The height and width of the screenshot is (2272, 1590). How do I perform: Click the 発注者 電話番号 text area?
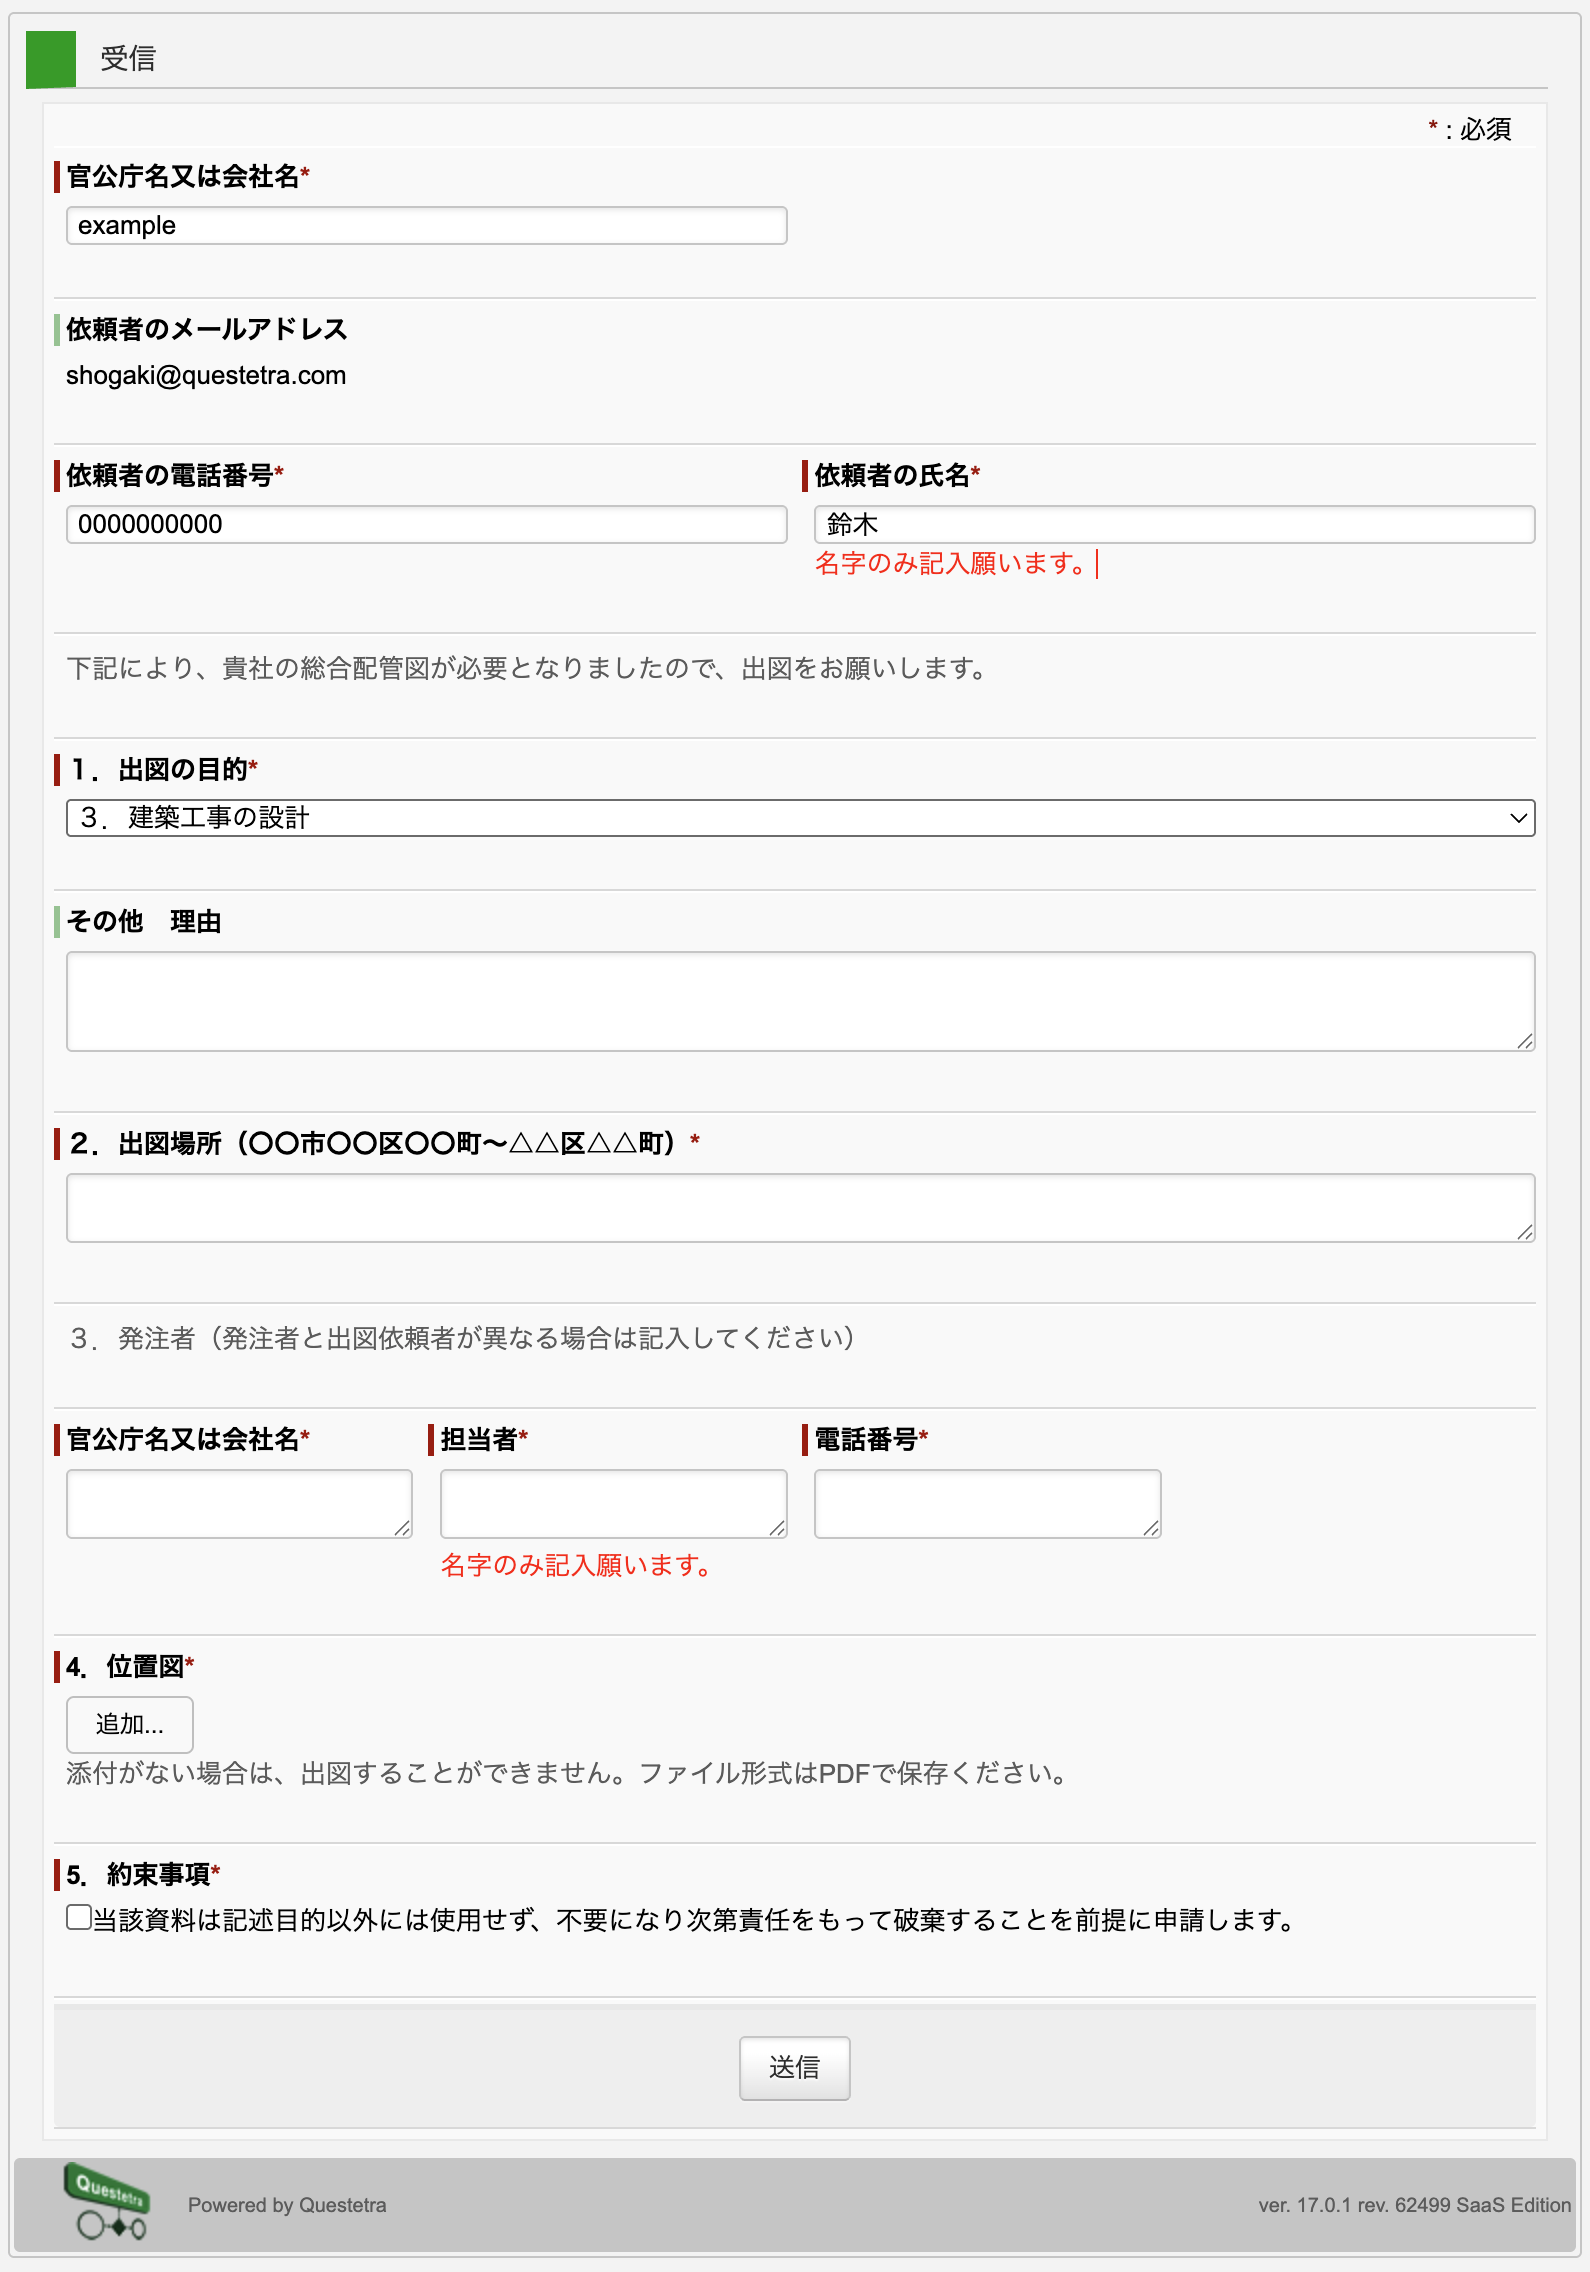click(987, 1503)
